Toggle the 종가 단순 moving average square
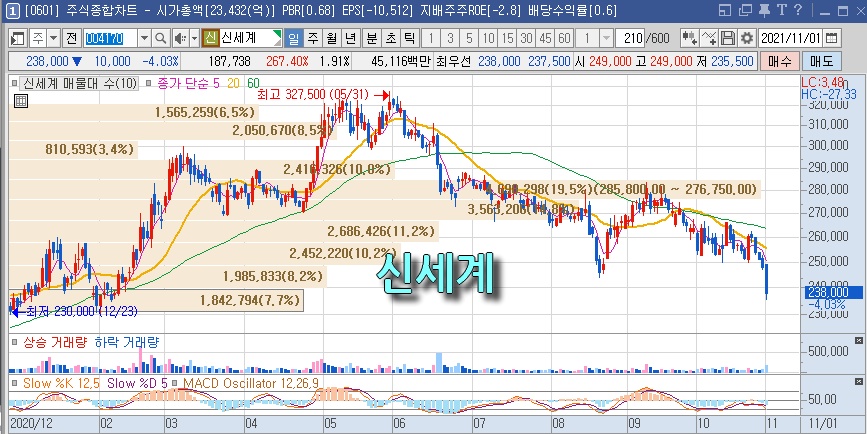 [148, 84]
